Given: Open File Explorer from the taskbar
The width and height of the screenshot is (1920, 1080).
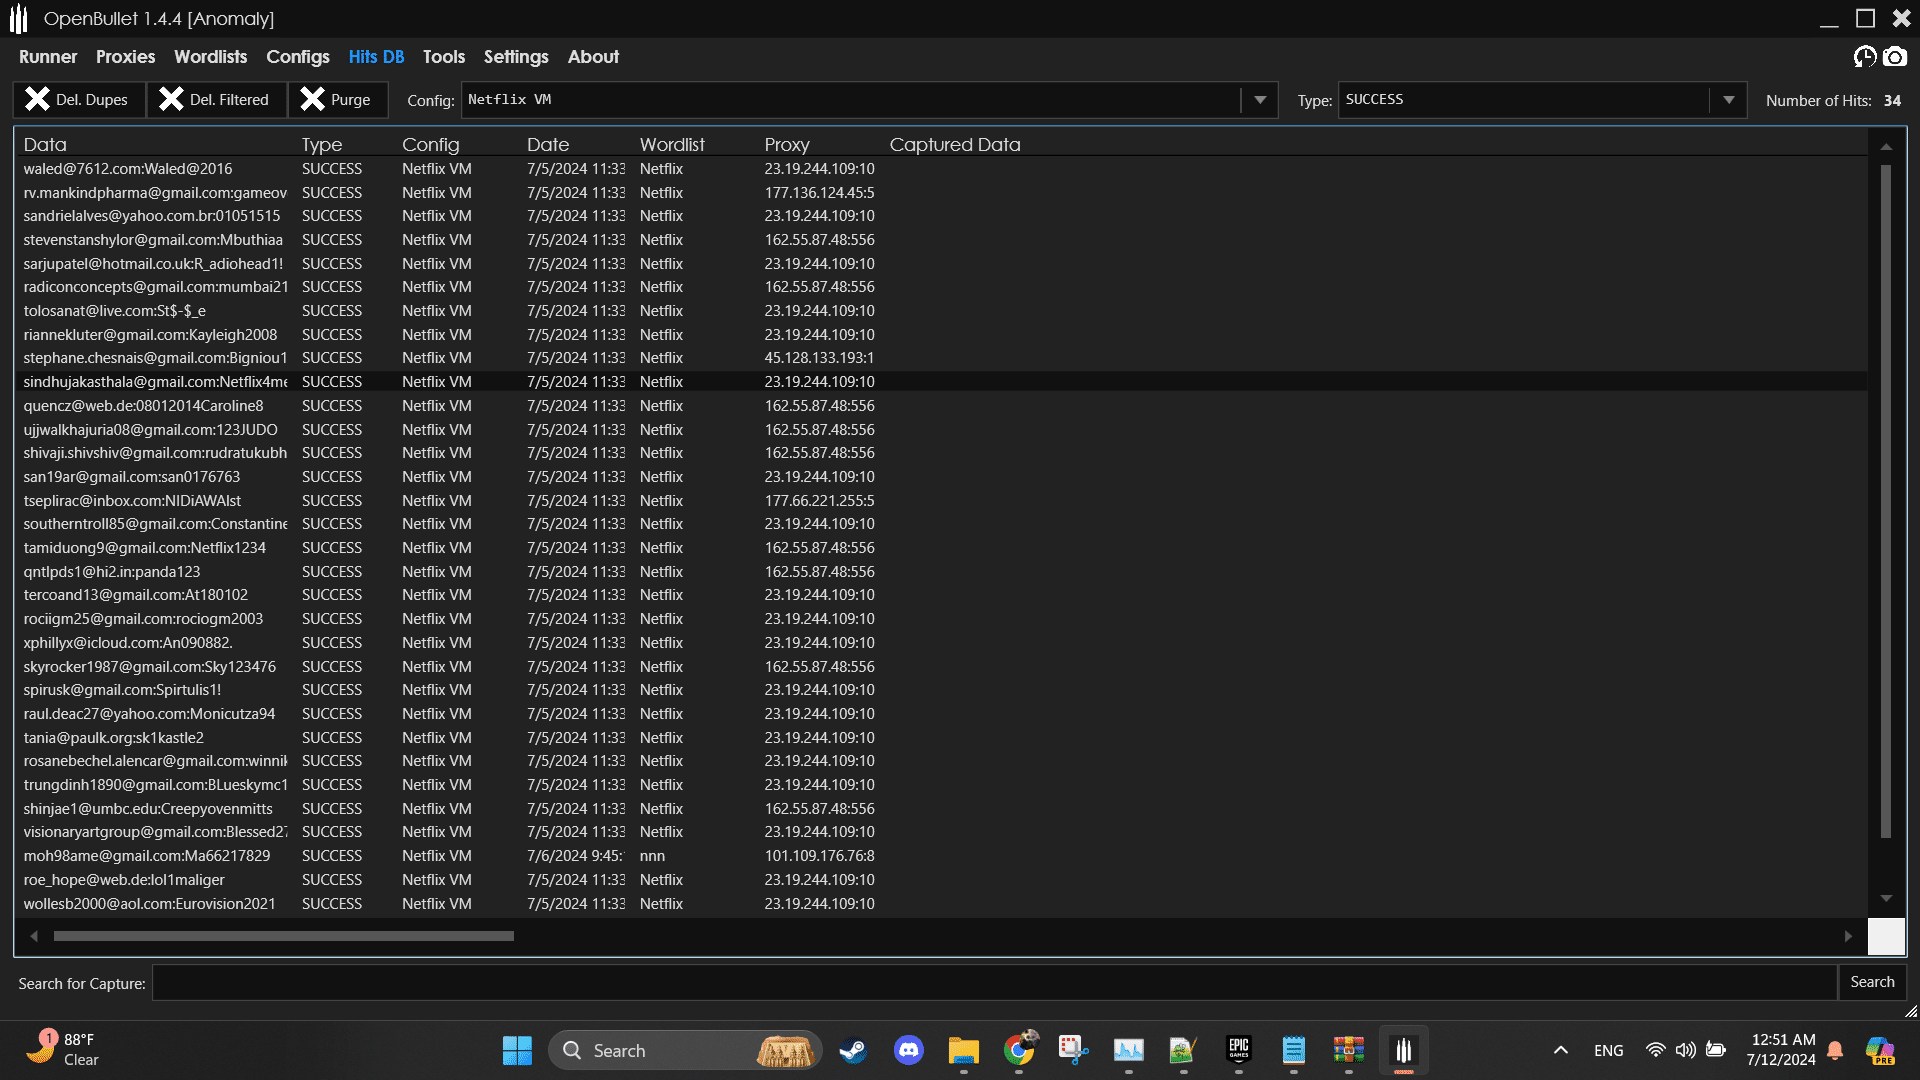Looking at the screenshot, I should click(963, 1050).
